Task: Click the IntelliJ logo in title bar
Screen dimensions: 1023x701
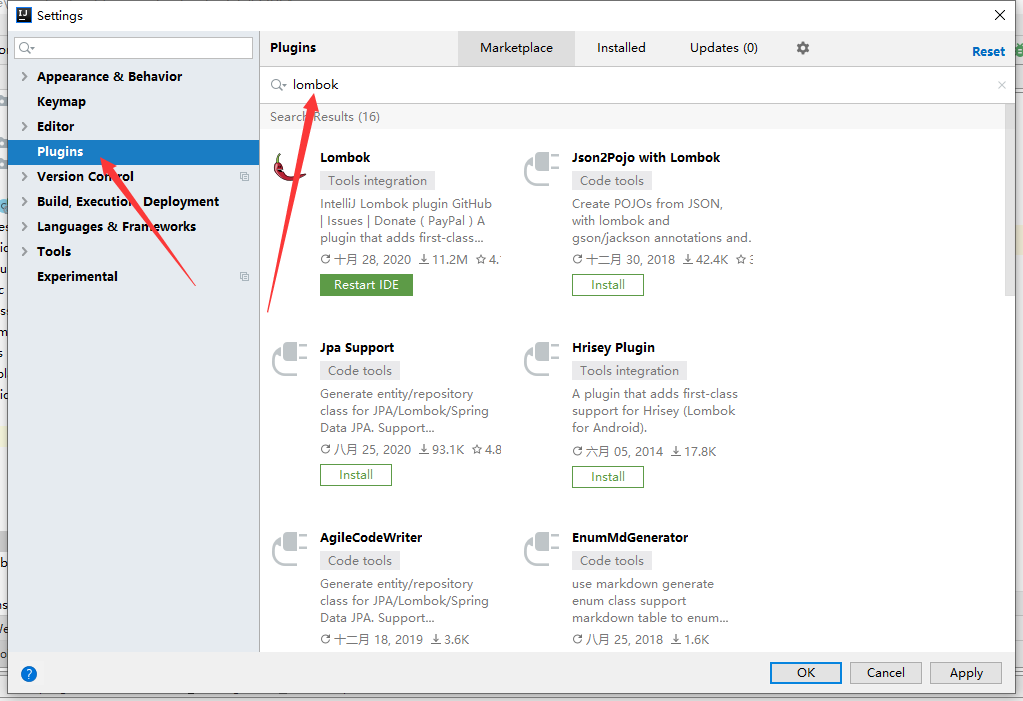Action: (23, 15)
